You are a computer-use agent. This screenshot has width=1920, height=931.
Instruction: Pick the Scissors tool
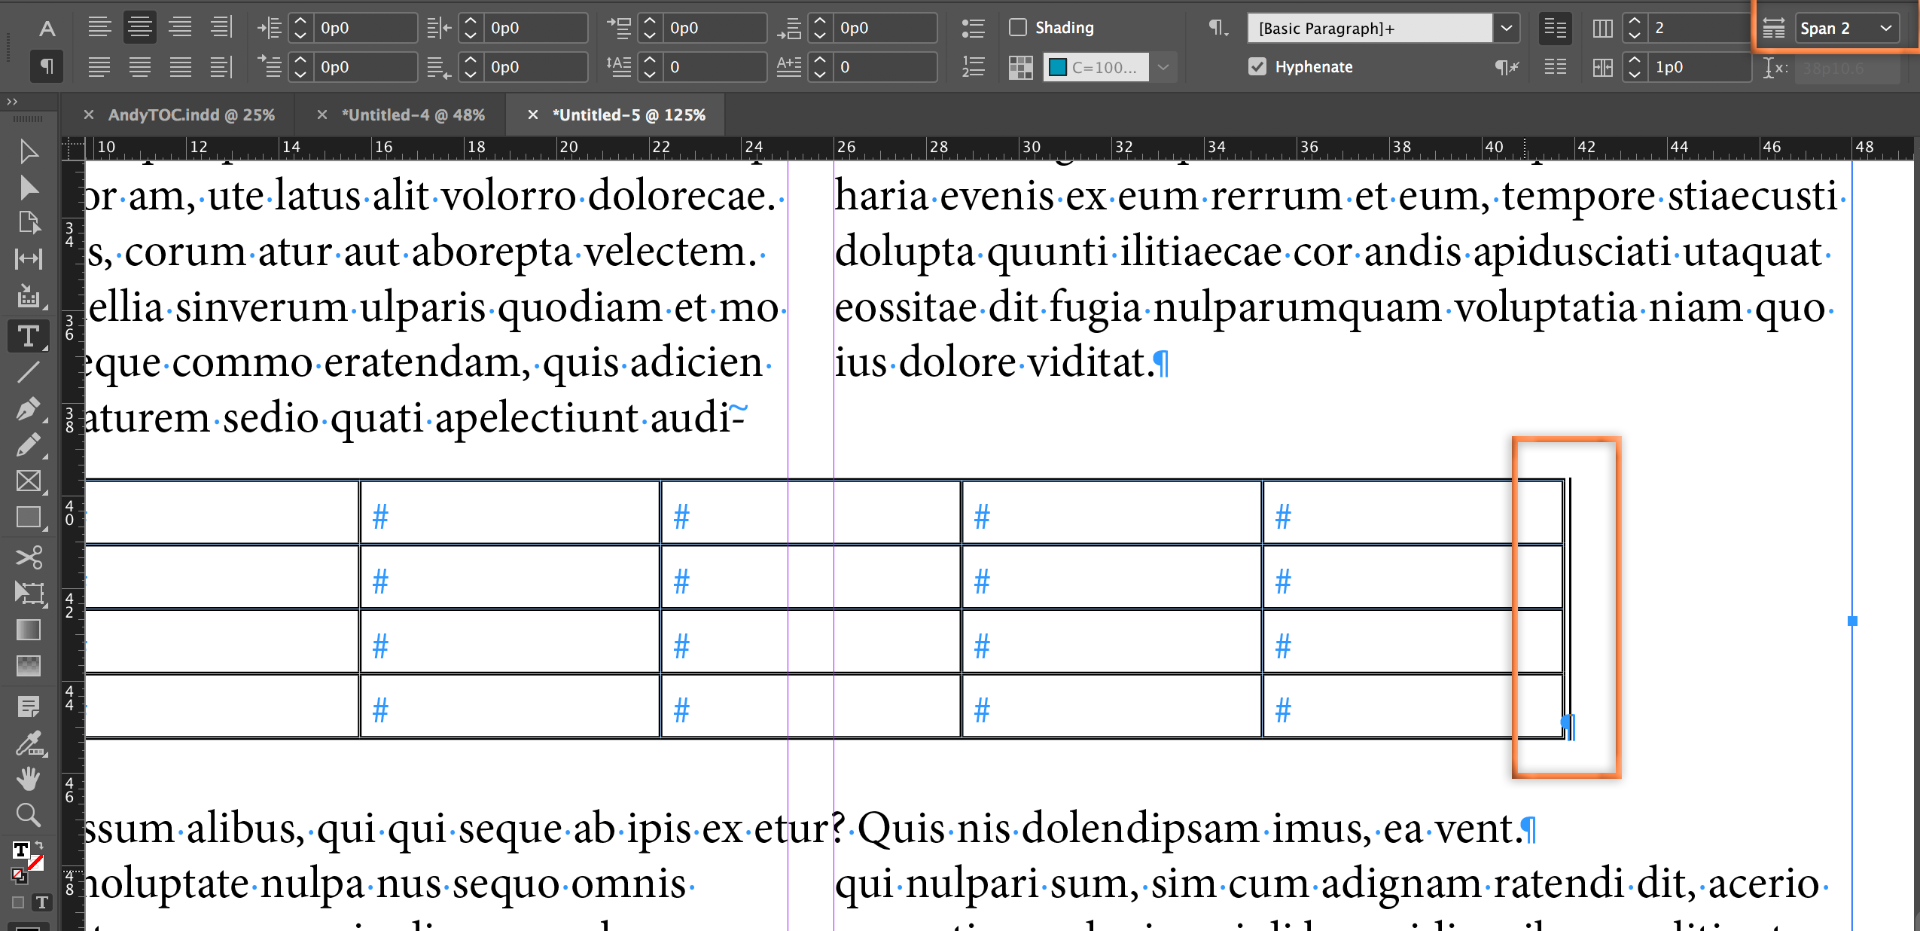[28, 556]
